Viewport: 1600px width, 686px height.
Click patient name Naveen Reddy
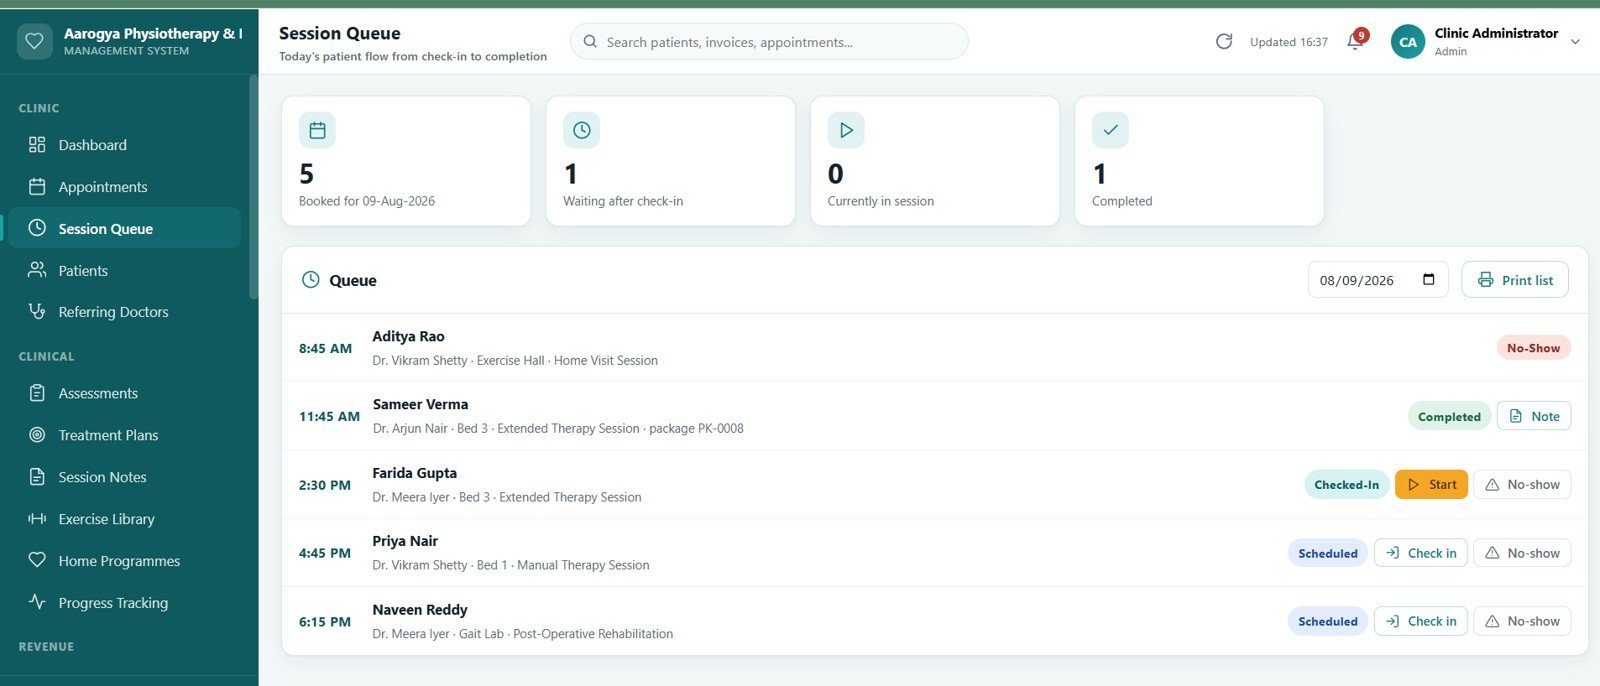(420, 609)
